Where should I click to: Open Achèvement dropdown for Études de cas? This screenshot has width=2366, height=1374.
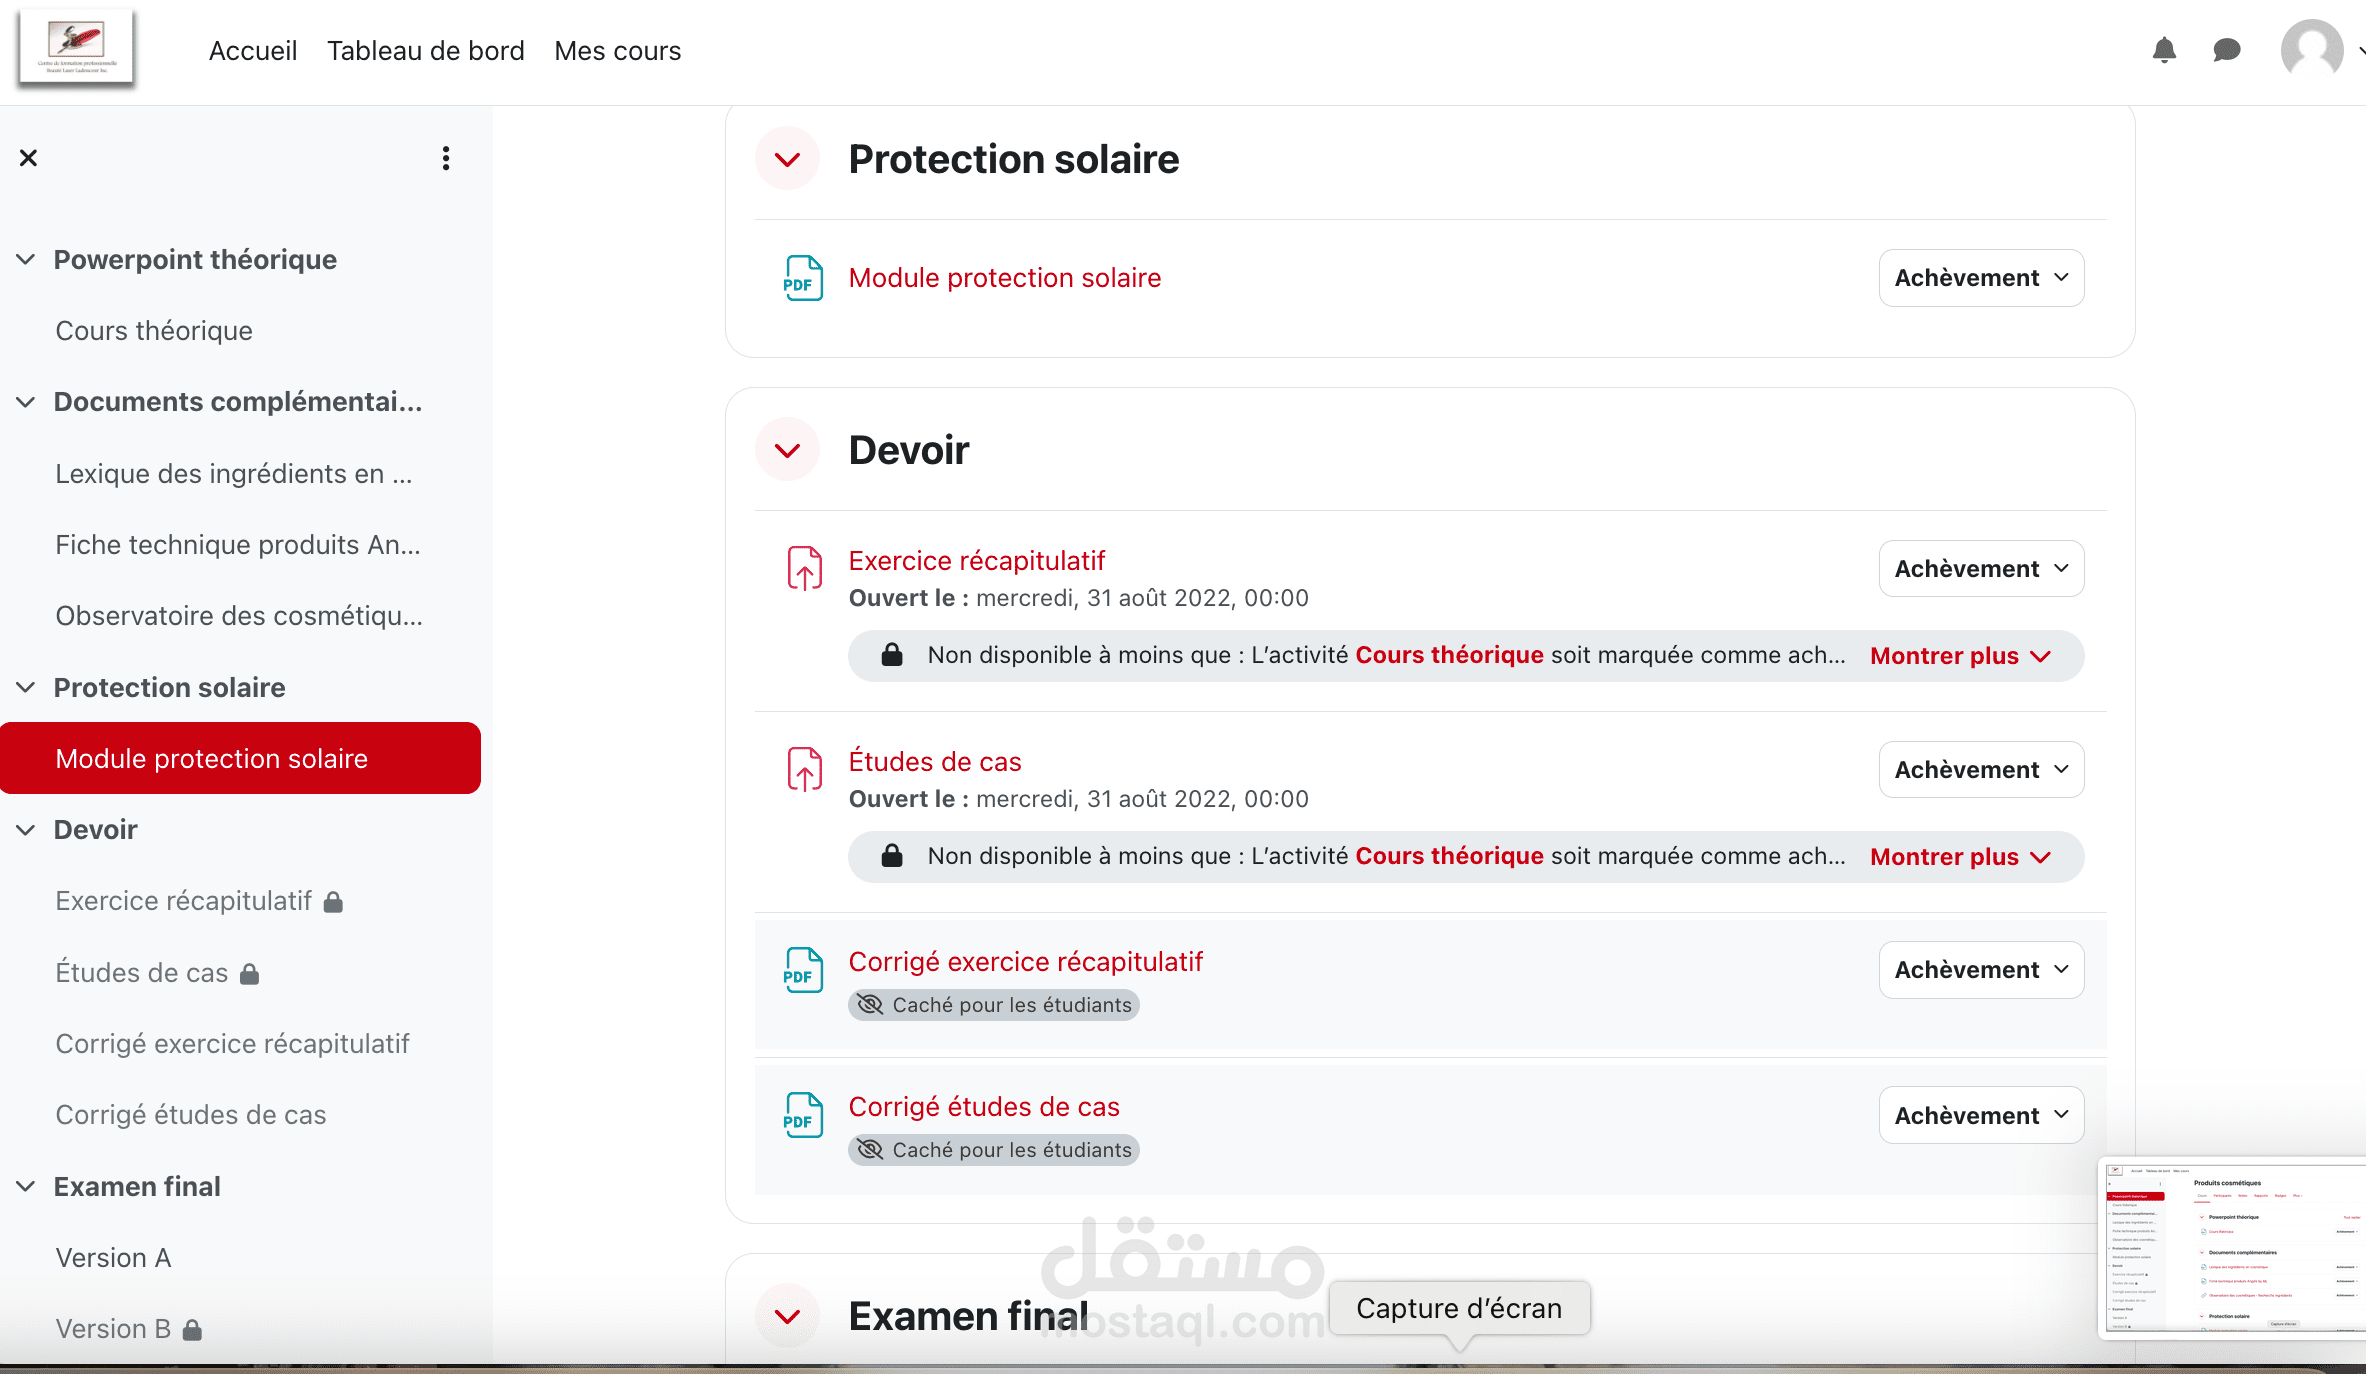(1981, 769)
